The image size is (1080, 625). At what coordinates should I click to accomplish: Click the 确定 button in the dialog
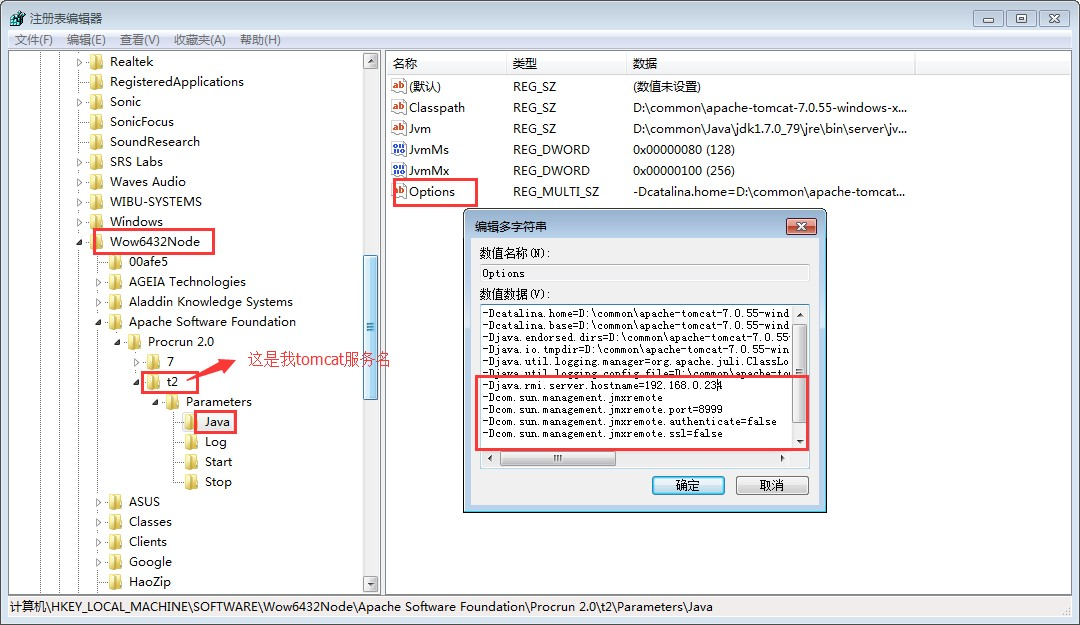pyautogui.click(x=688, y=485)
